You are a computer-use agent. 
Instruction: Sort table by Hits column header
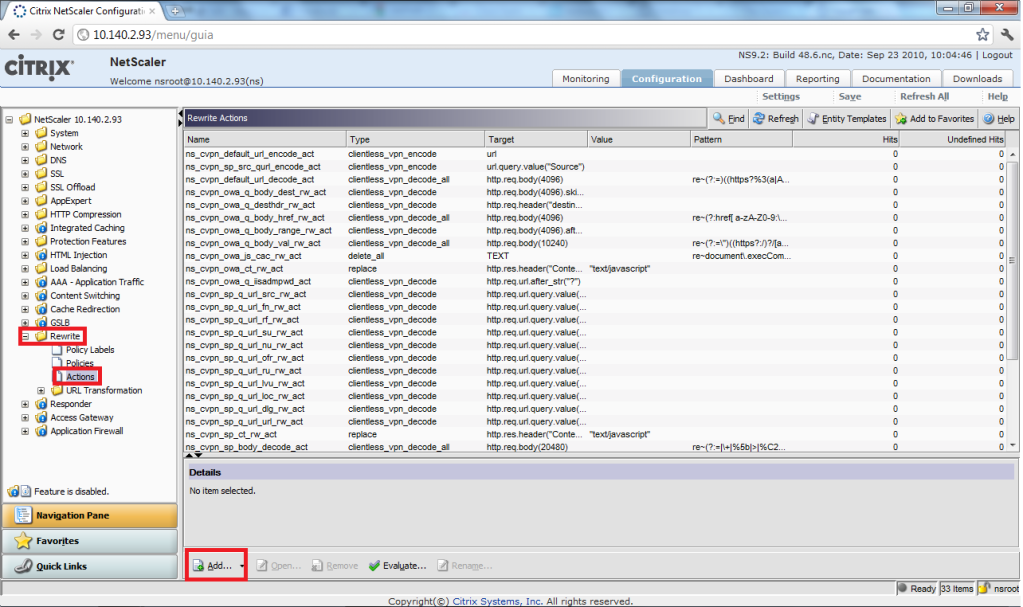coord(846,139)
